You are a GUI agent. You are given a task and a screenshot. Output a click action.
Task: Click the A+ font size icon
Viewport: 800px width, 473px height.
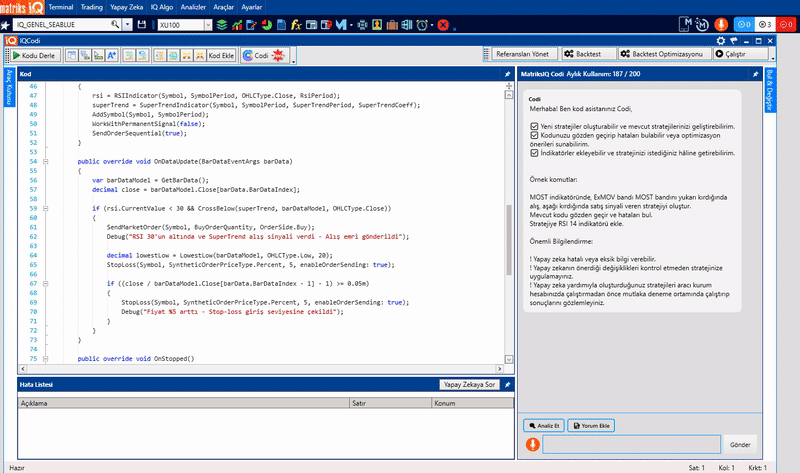click(x=111, y=55)
